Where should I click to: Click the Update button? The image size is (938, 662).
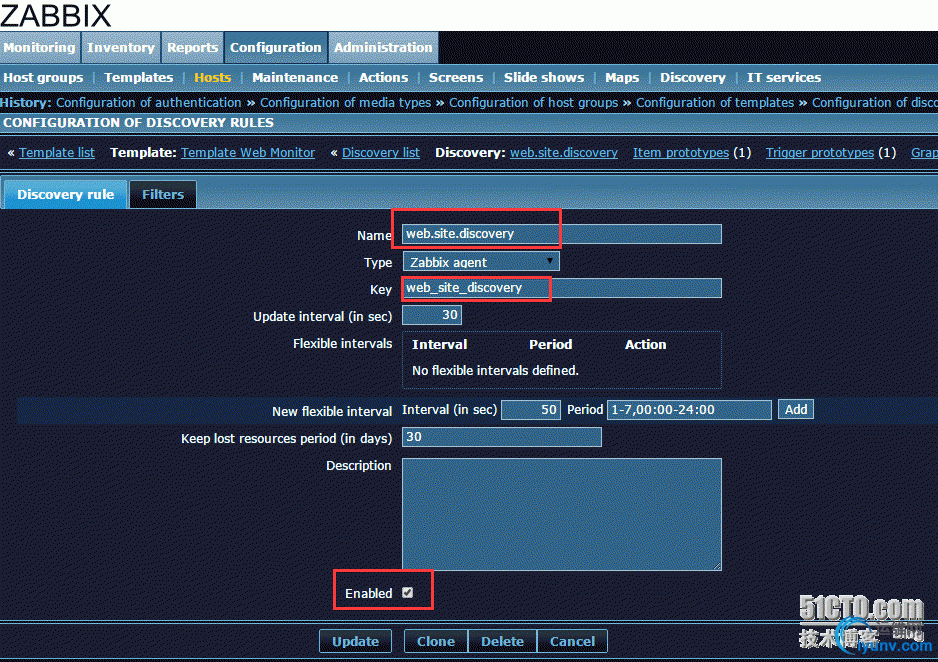click(355, 641)
